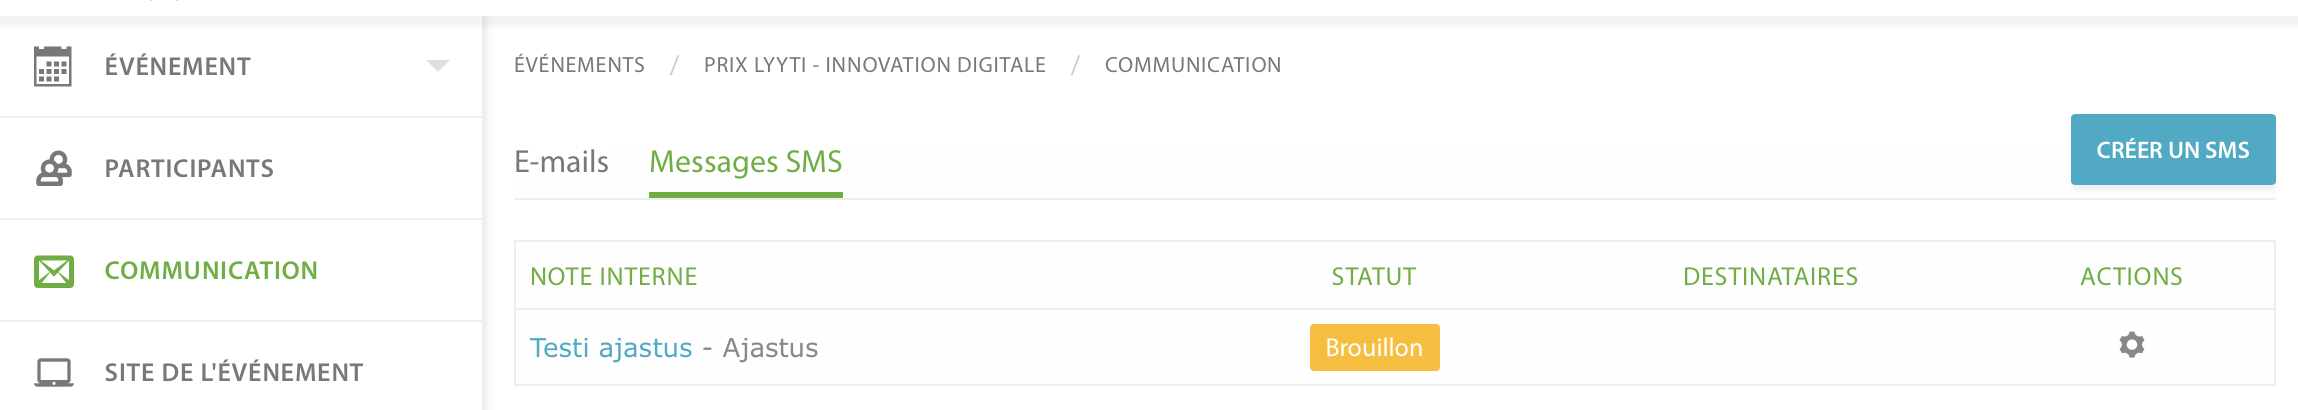Open Prix Lyyti - Innovation Digitale breadcrumb

click(875, 65)
